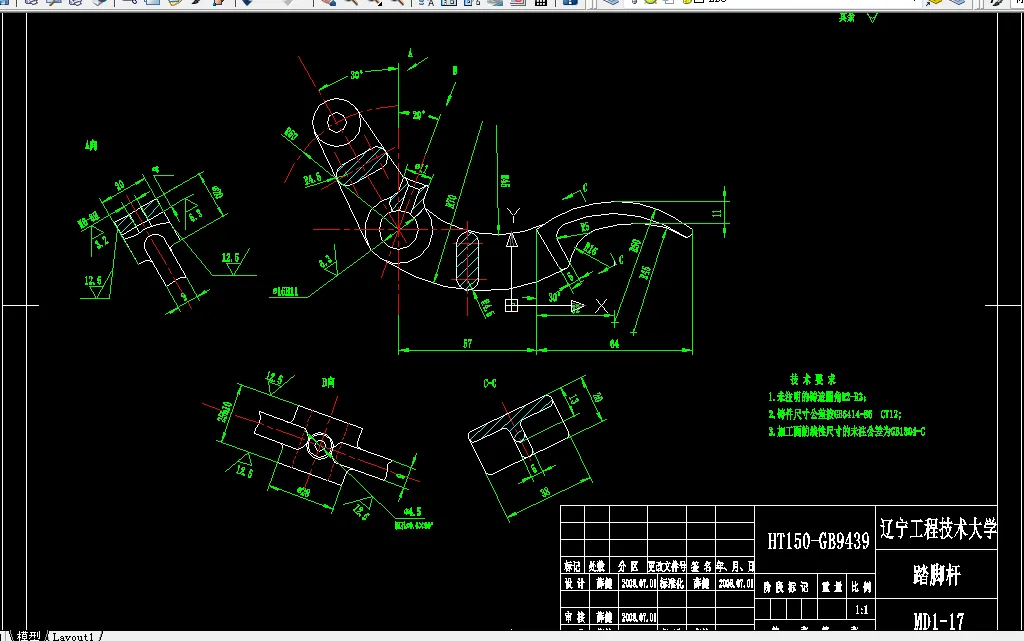Select the 64 horizontal dimension

tap(615, 343)
